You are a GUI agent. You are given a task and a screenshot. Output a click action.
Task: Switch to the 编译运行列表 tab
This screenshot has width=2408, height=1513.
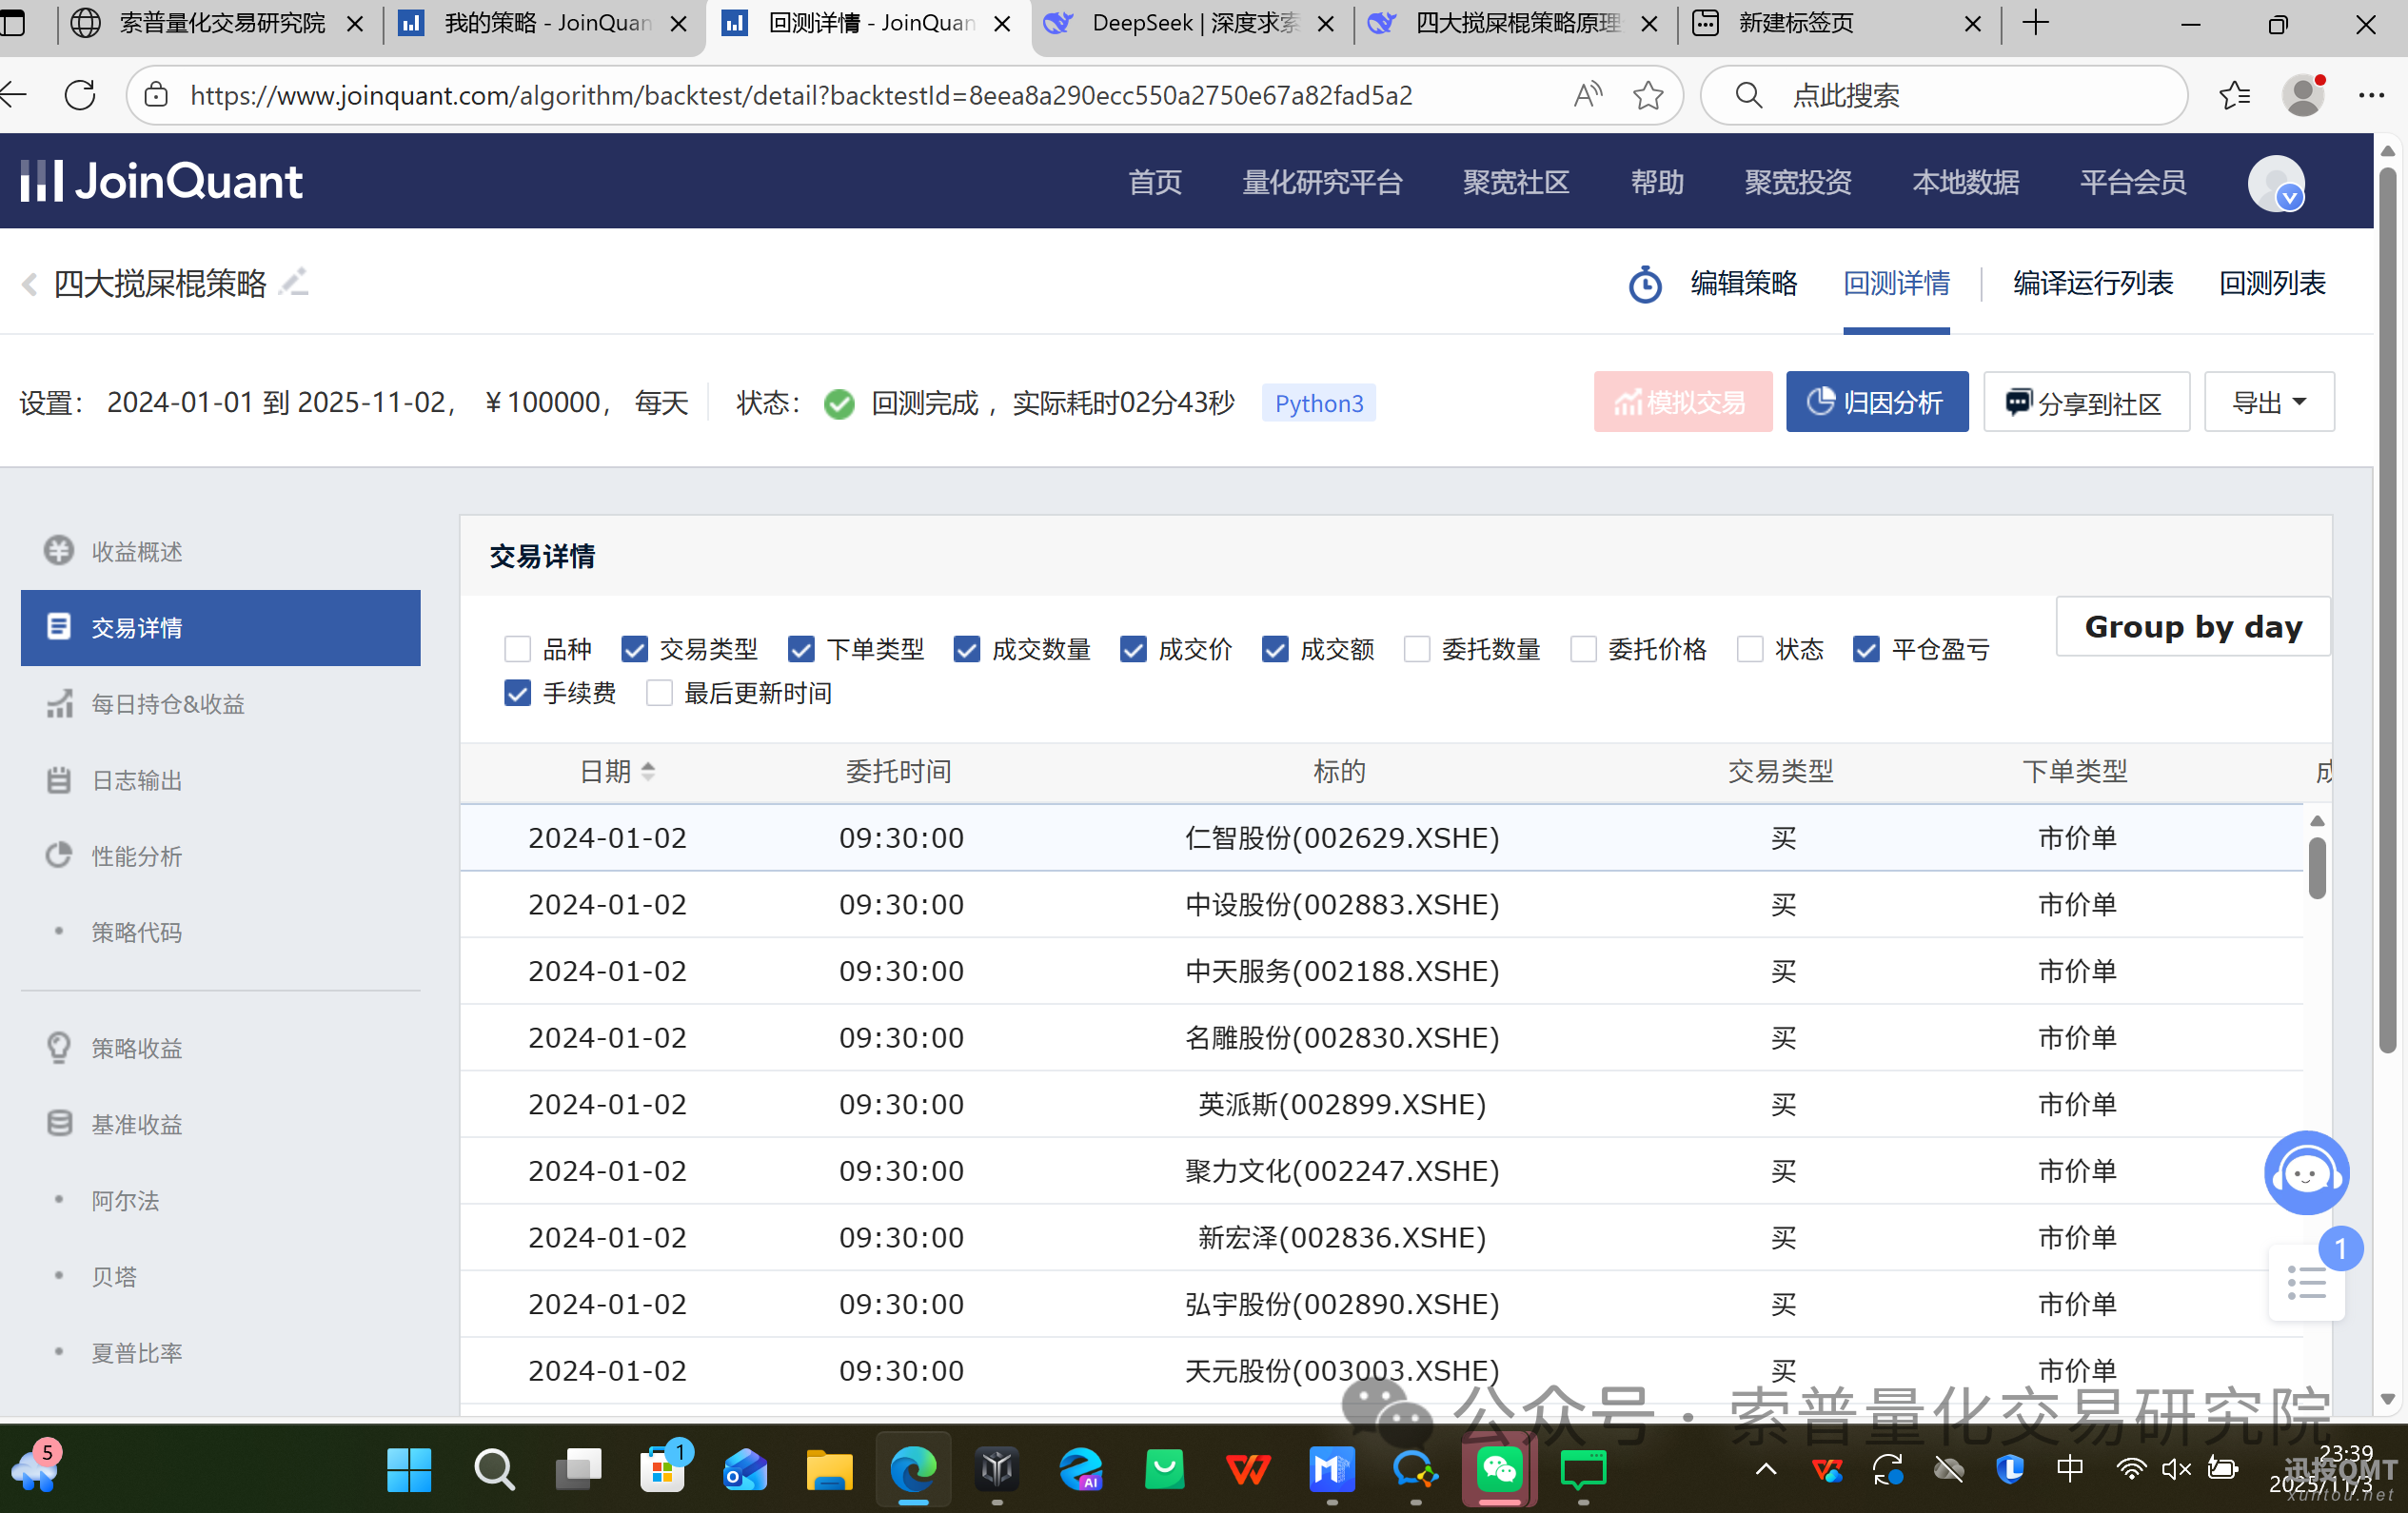pos(2092,283)
